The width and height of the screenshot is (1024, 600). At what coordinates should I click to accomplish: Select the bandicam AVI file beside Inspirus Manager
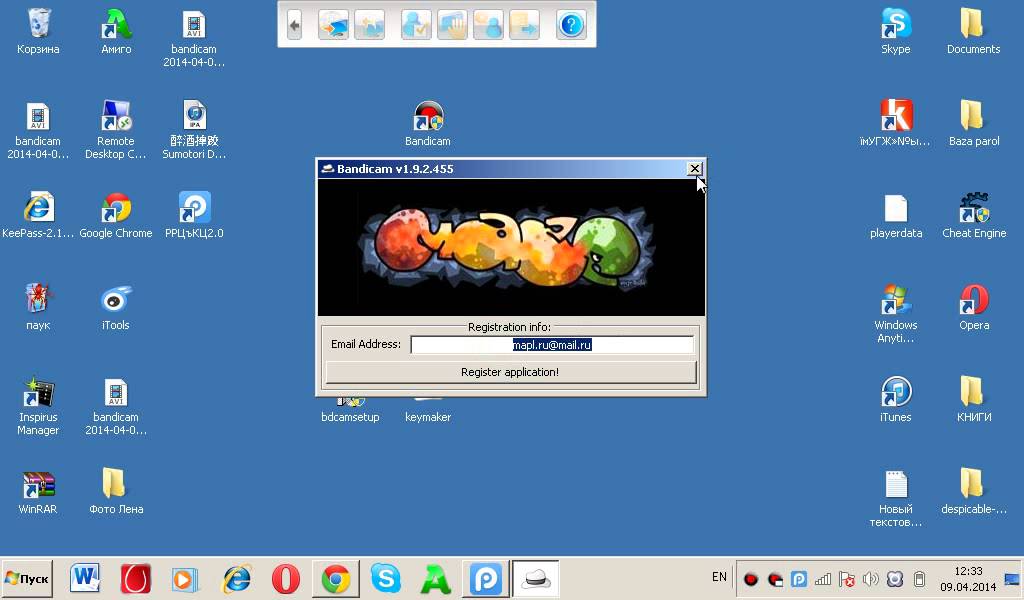pyautogui.click(x=116, y=406)
